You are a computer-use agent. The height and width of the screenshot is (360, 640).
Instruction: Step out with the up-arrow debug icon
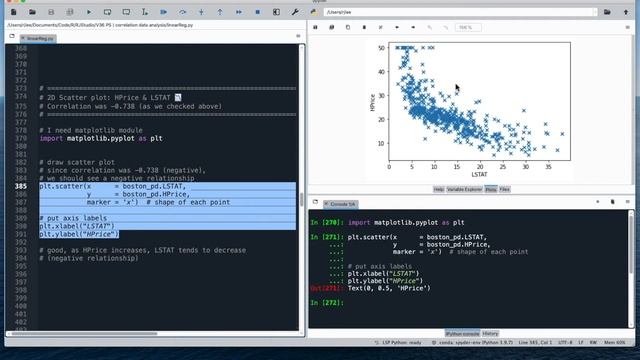pyautogui.click(x=220, y=12)
